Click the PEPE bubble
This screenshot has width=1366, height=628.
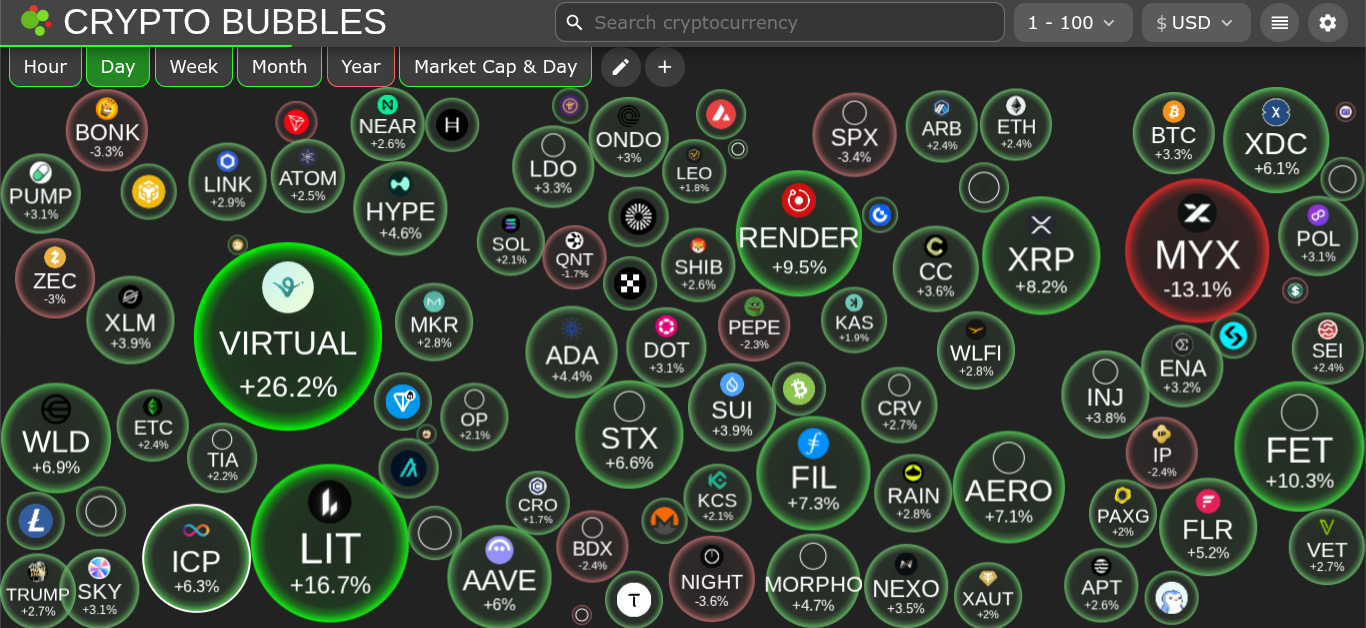click(x=754, y=326)
